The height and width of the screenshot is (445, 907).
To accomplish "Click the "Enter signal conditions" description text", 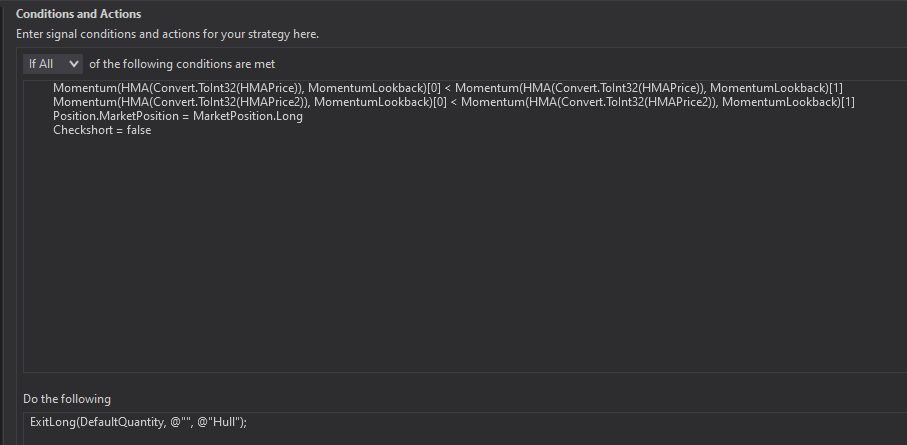I will click(167, 34).
